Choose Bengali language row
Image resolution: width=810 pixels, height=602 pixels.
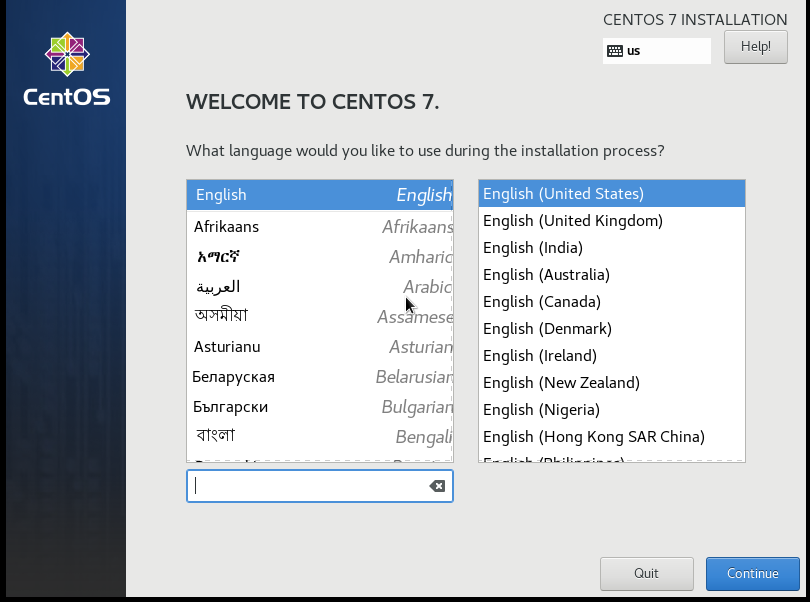tap(320, 437)
